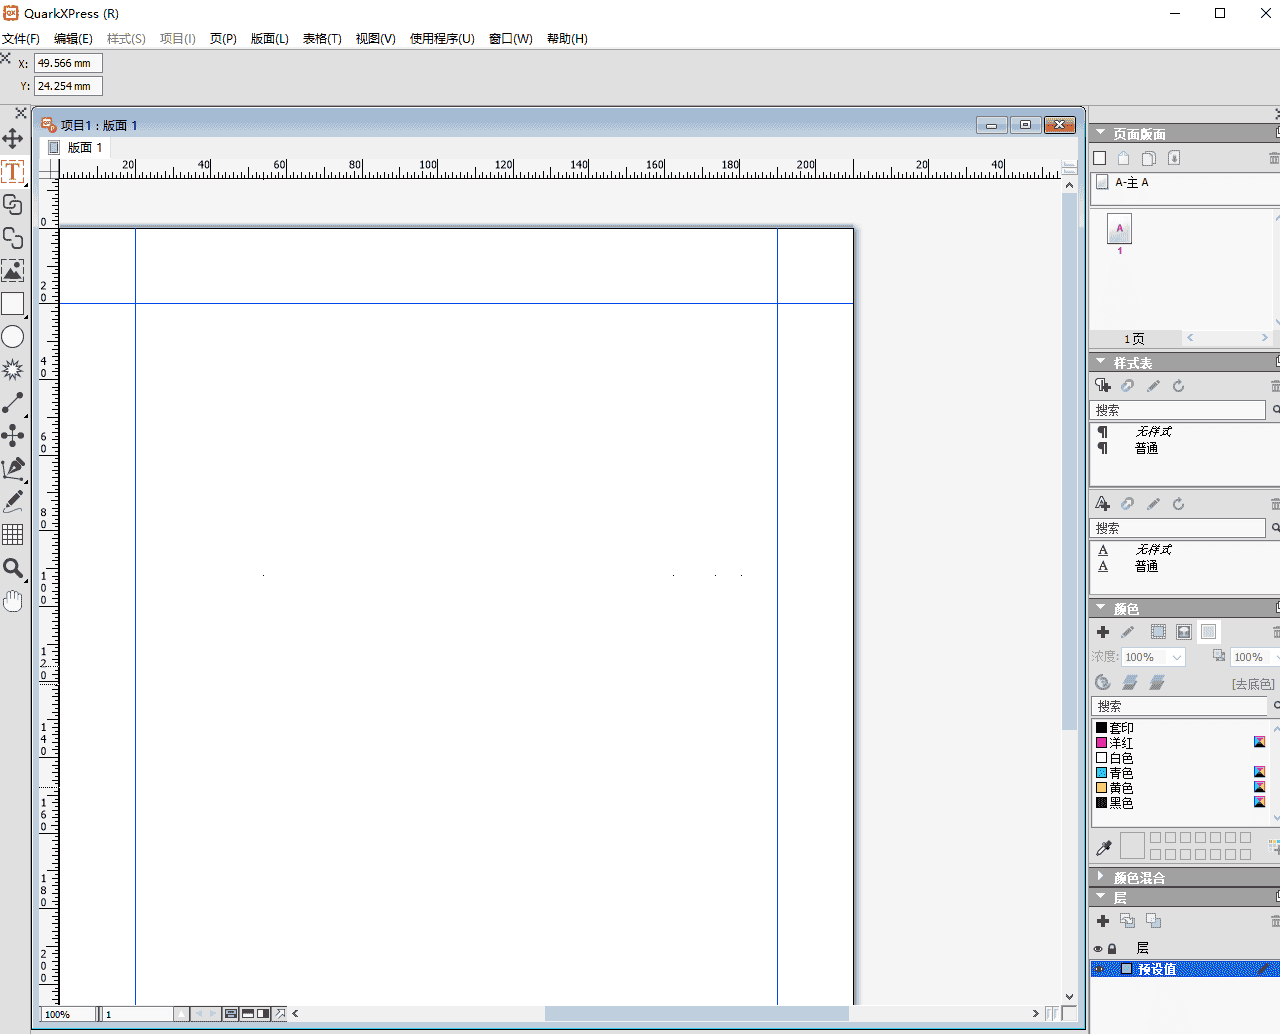Viewport: 1280px width, 1034px height.
Task: Click the frame color icon in Colors panel
Action: pos(1158,632)
